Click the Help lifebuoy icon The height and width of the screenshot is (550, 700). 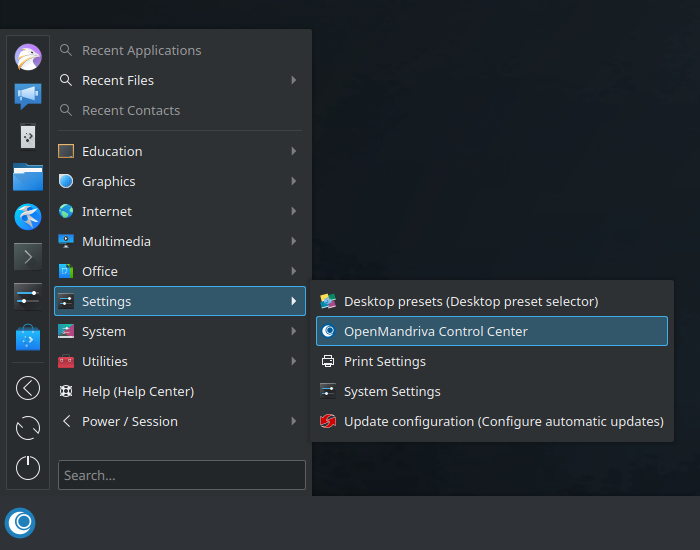66,391
